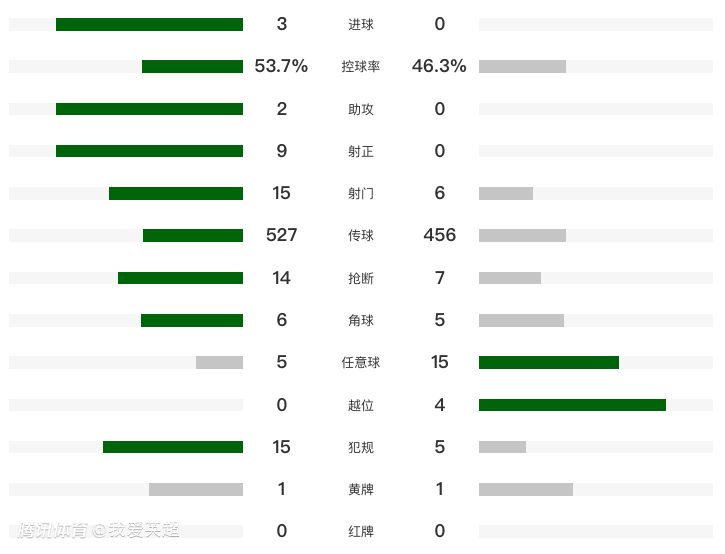Click the 助攻 row label
This screenshot has height=554, width=725.
(361, 109)
